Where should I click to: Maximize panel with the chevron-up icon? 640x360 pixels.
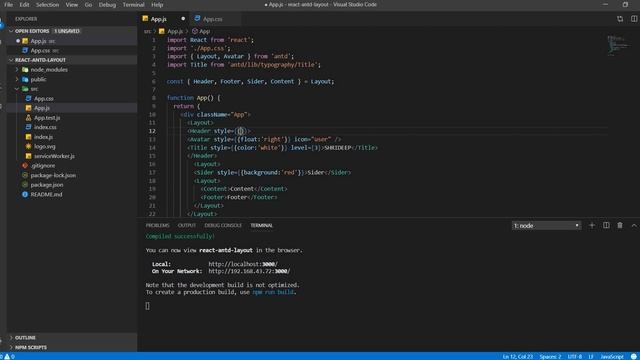pos(634,225)
